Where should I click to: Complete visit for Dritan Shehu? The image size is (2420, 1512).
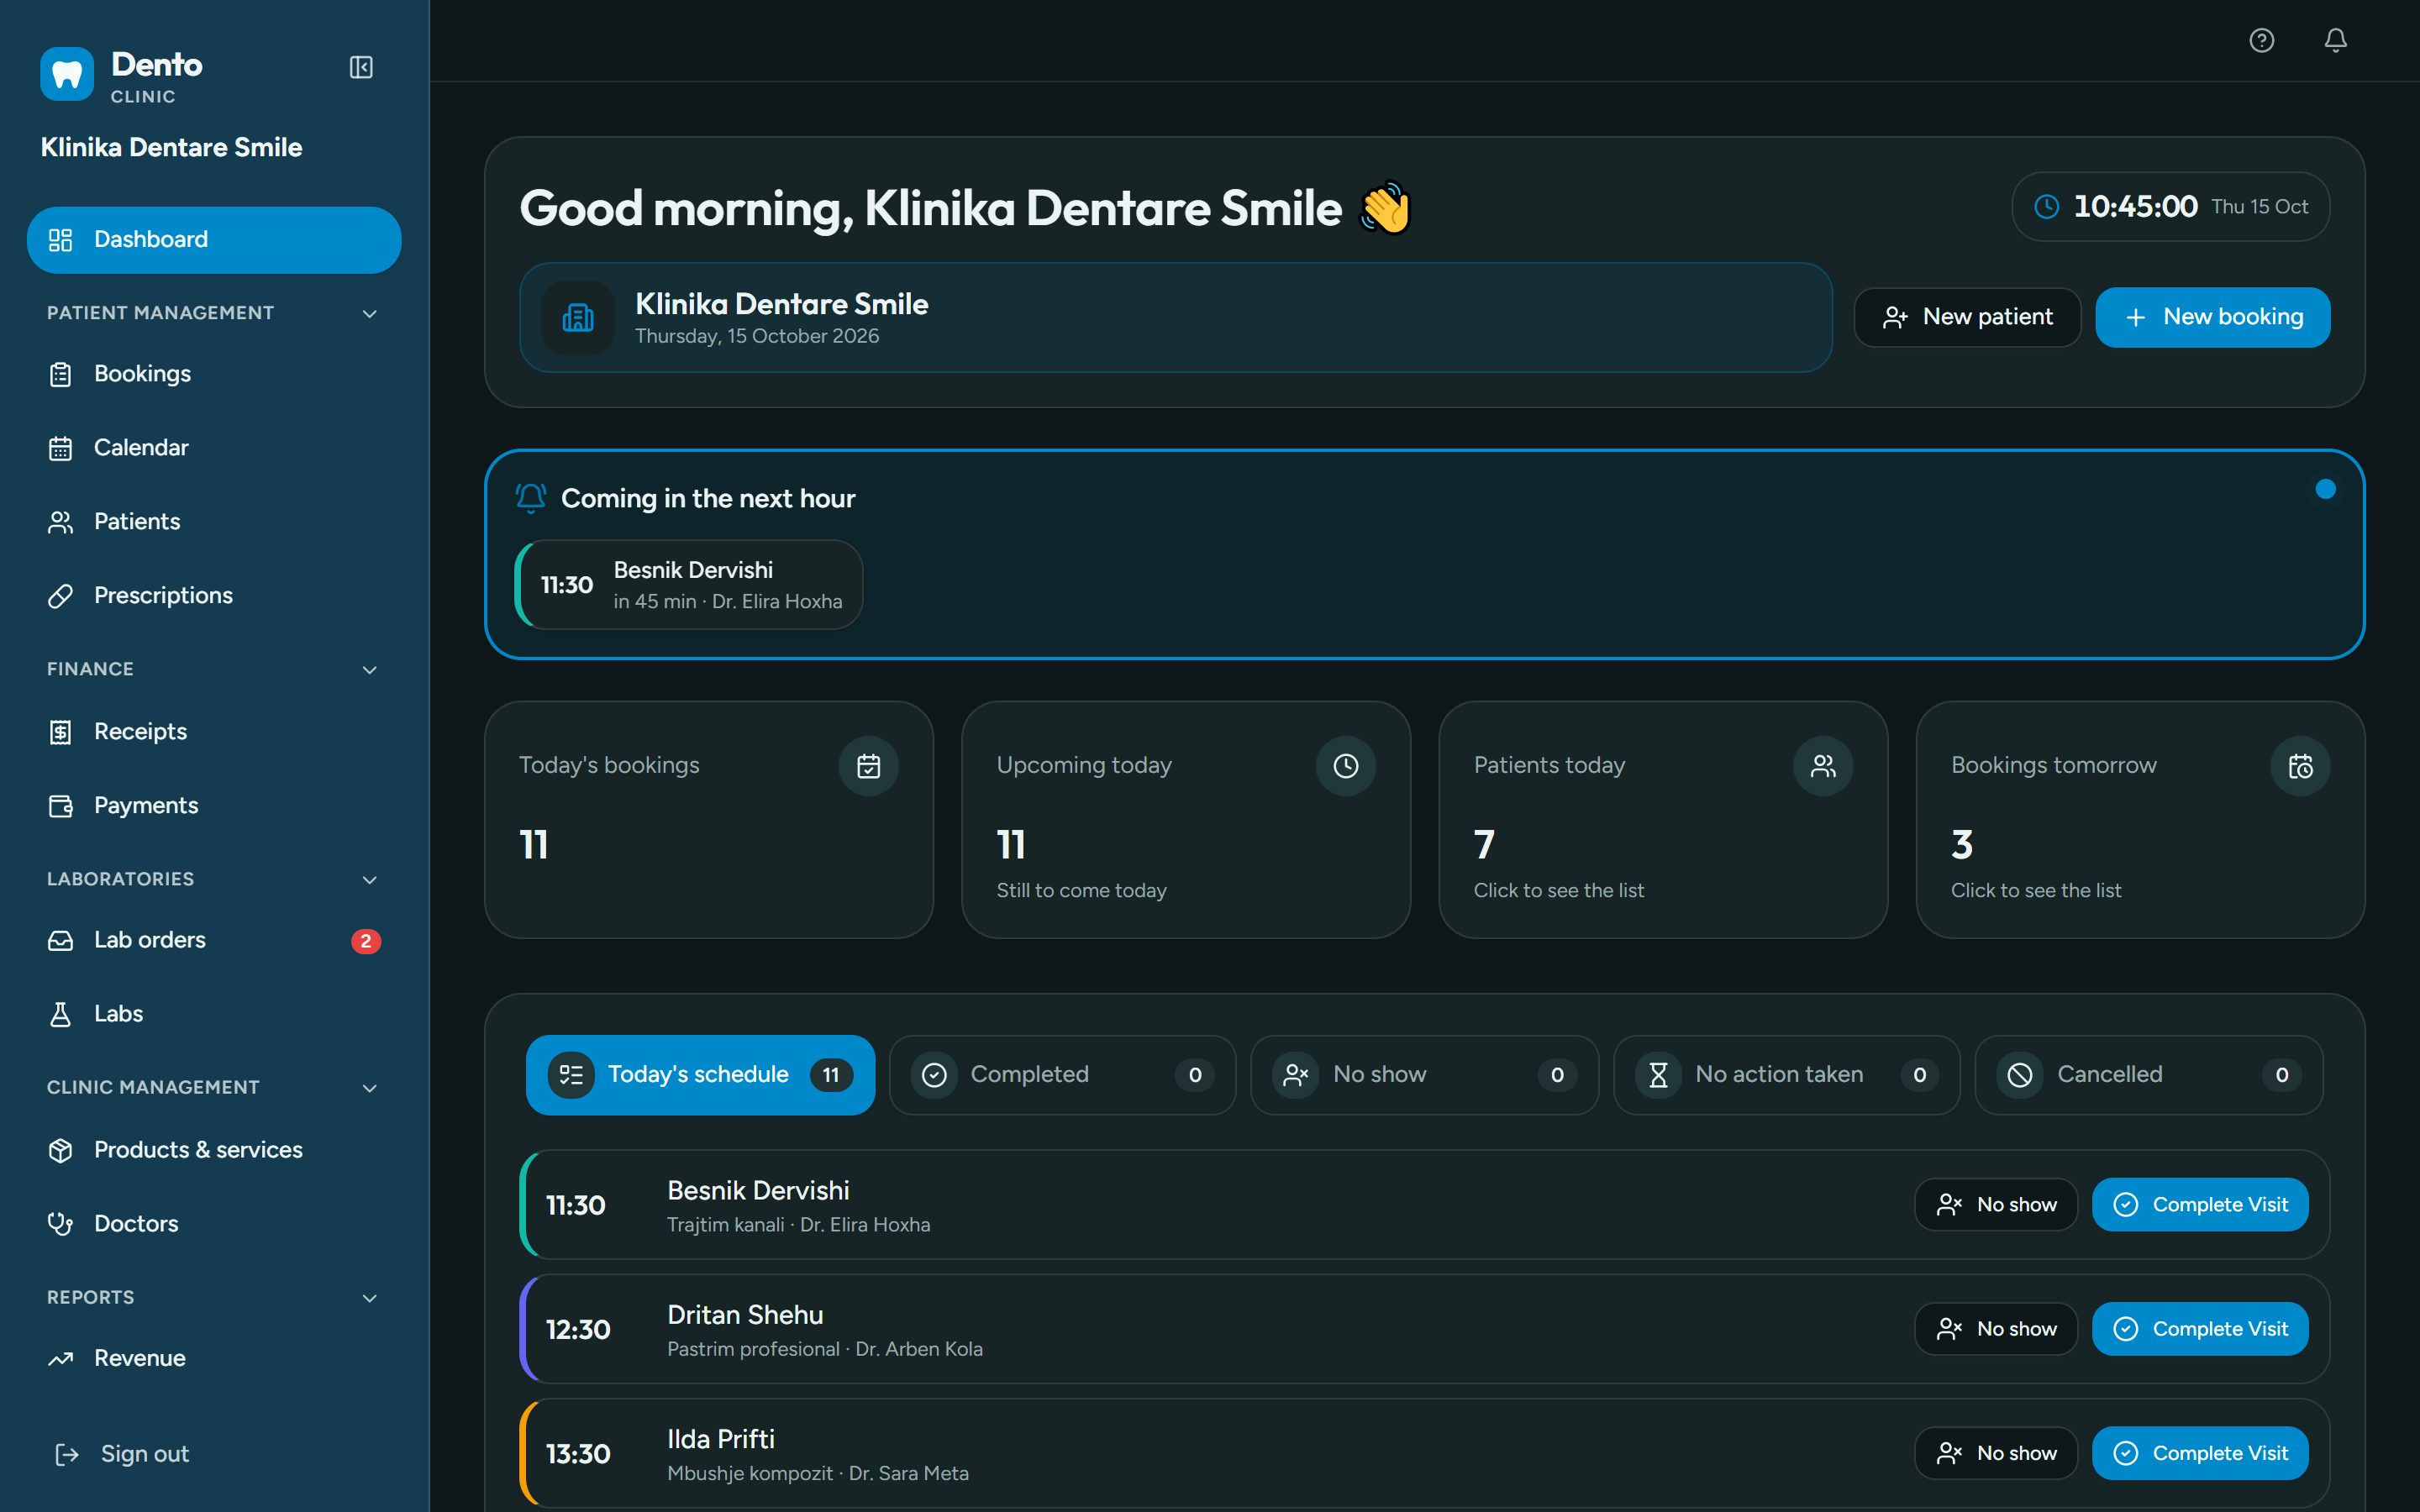coord(2200,1329)
